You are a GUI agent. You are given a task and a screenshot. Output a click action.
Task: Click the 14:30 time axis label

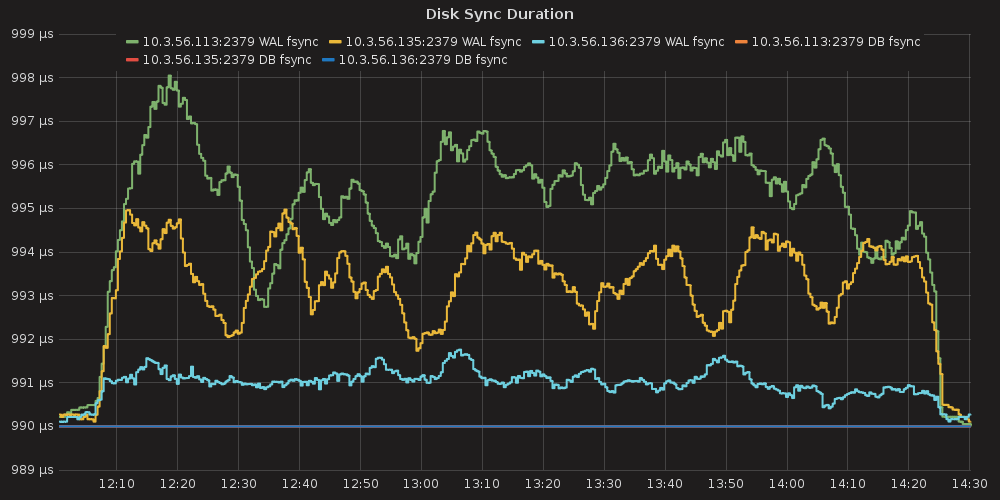[969, 485]
